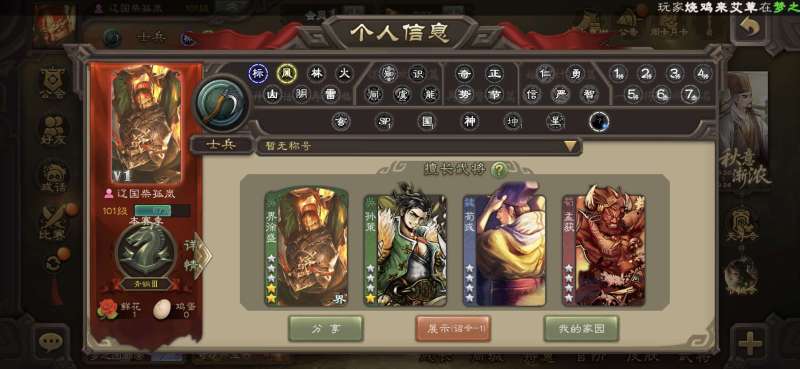Toggle the SP package filter

pyautogui.click(x=384, y=121)
